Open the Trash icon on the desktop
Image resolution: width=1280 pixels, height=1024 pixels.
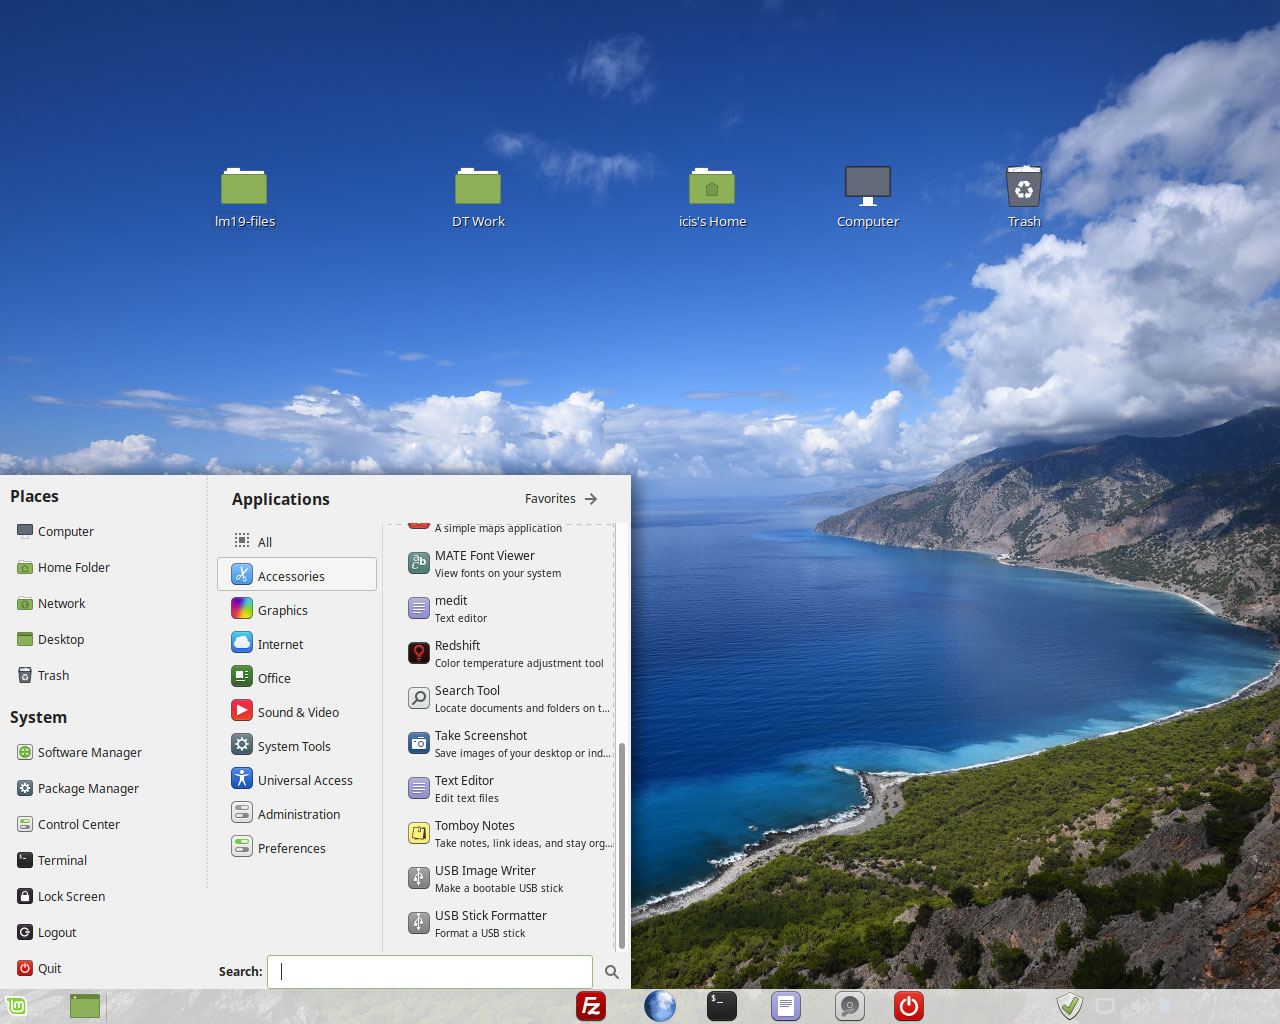1023,197
